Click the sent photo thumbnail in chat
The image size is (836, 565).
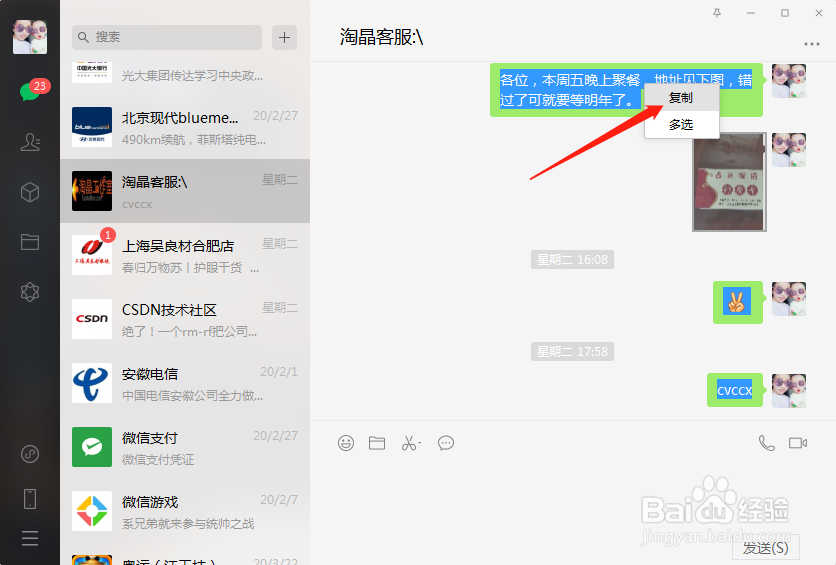click(729, 182)
